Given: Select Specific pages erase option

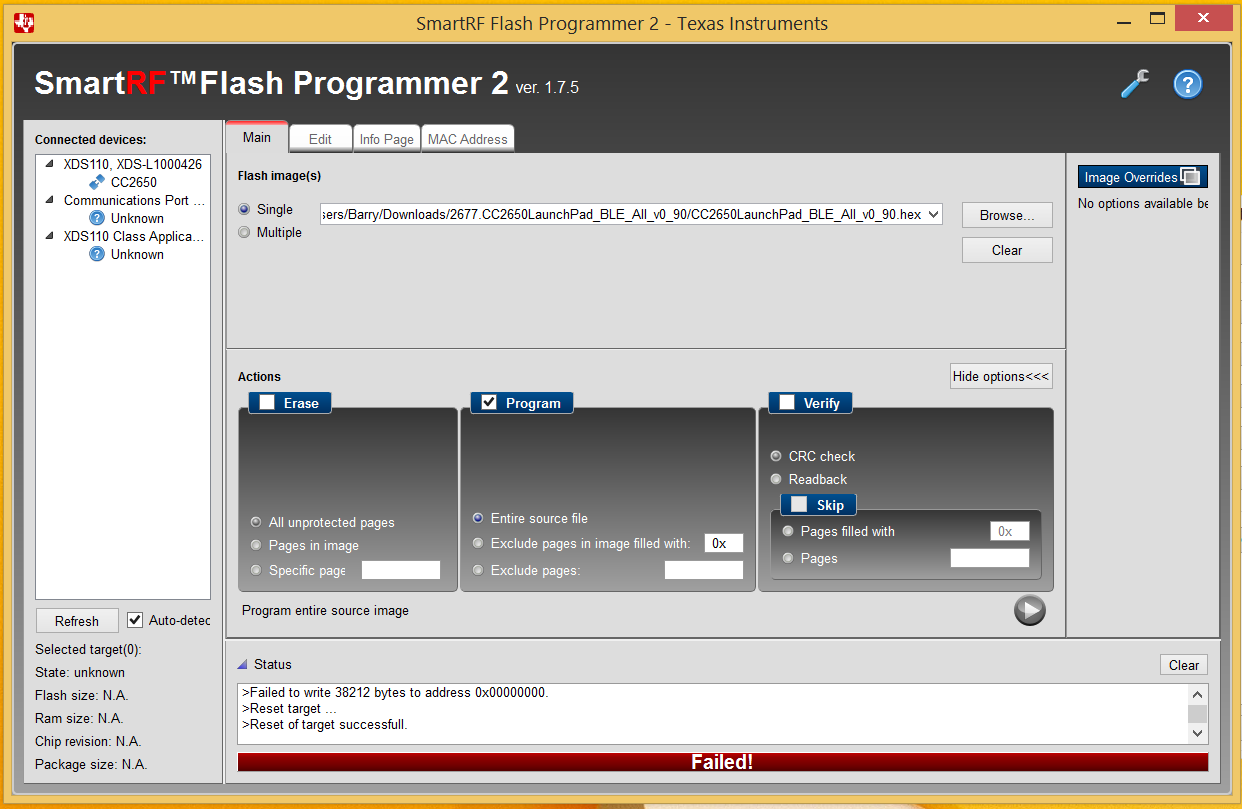Looking at the screenshot, I should pos(256,570).
